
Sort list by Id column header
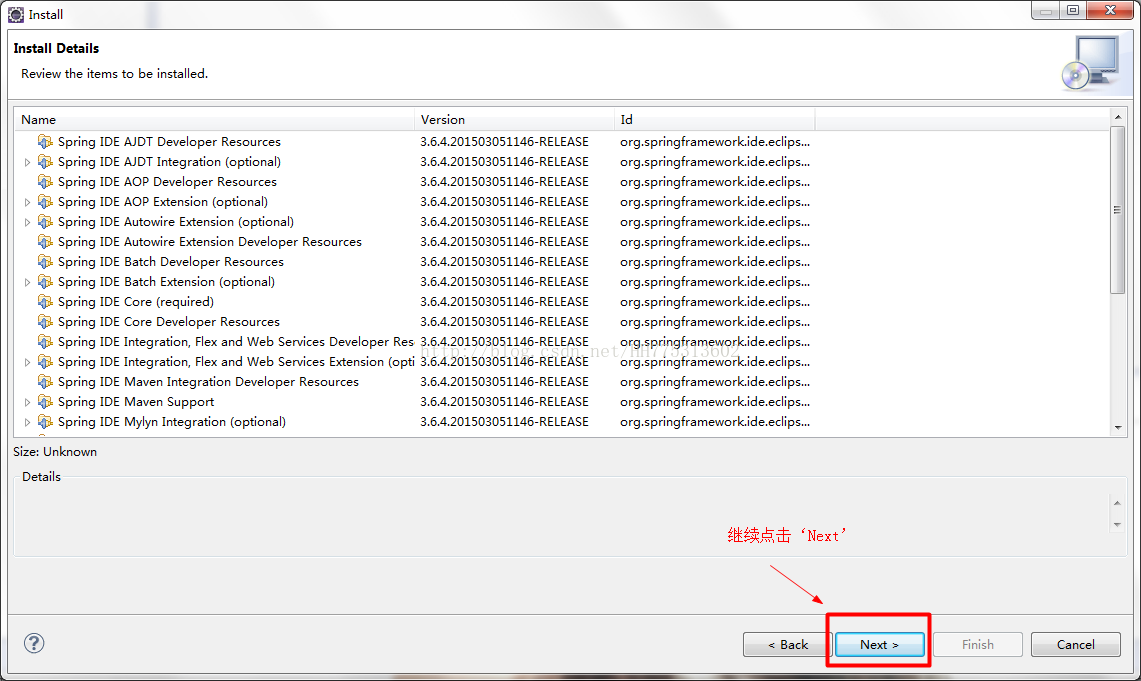(x=715, y=119)
